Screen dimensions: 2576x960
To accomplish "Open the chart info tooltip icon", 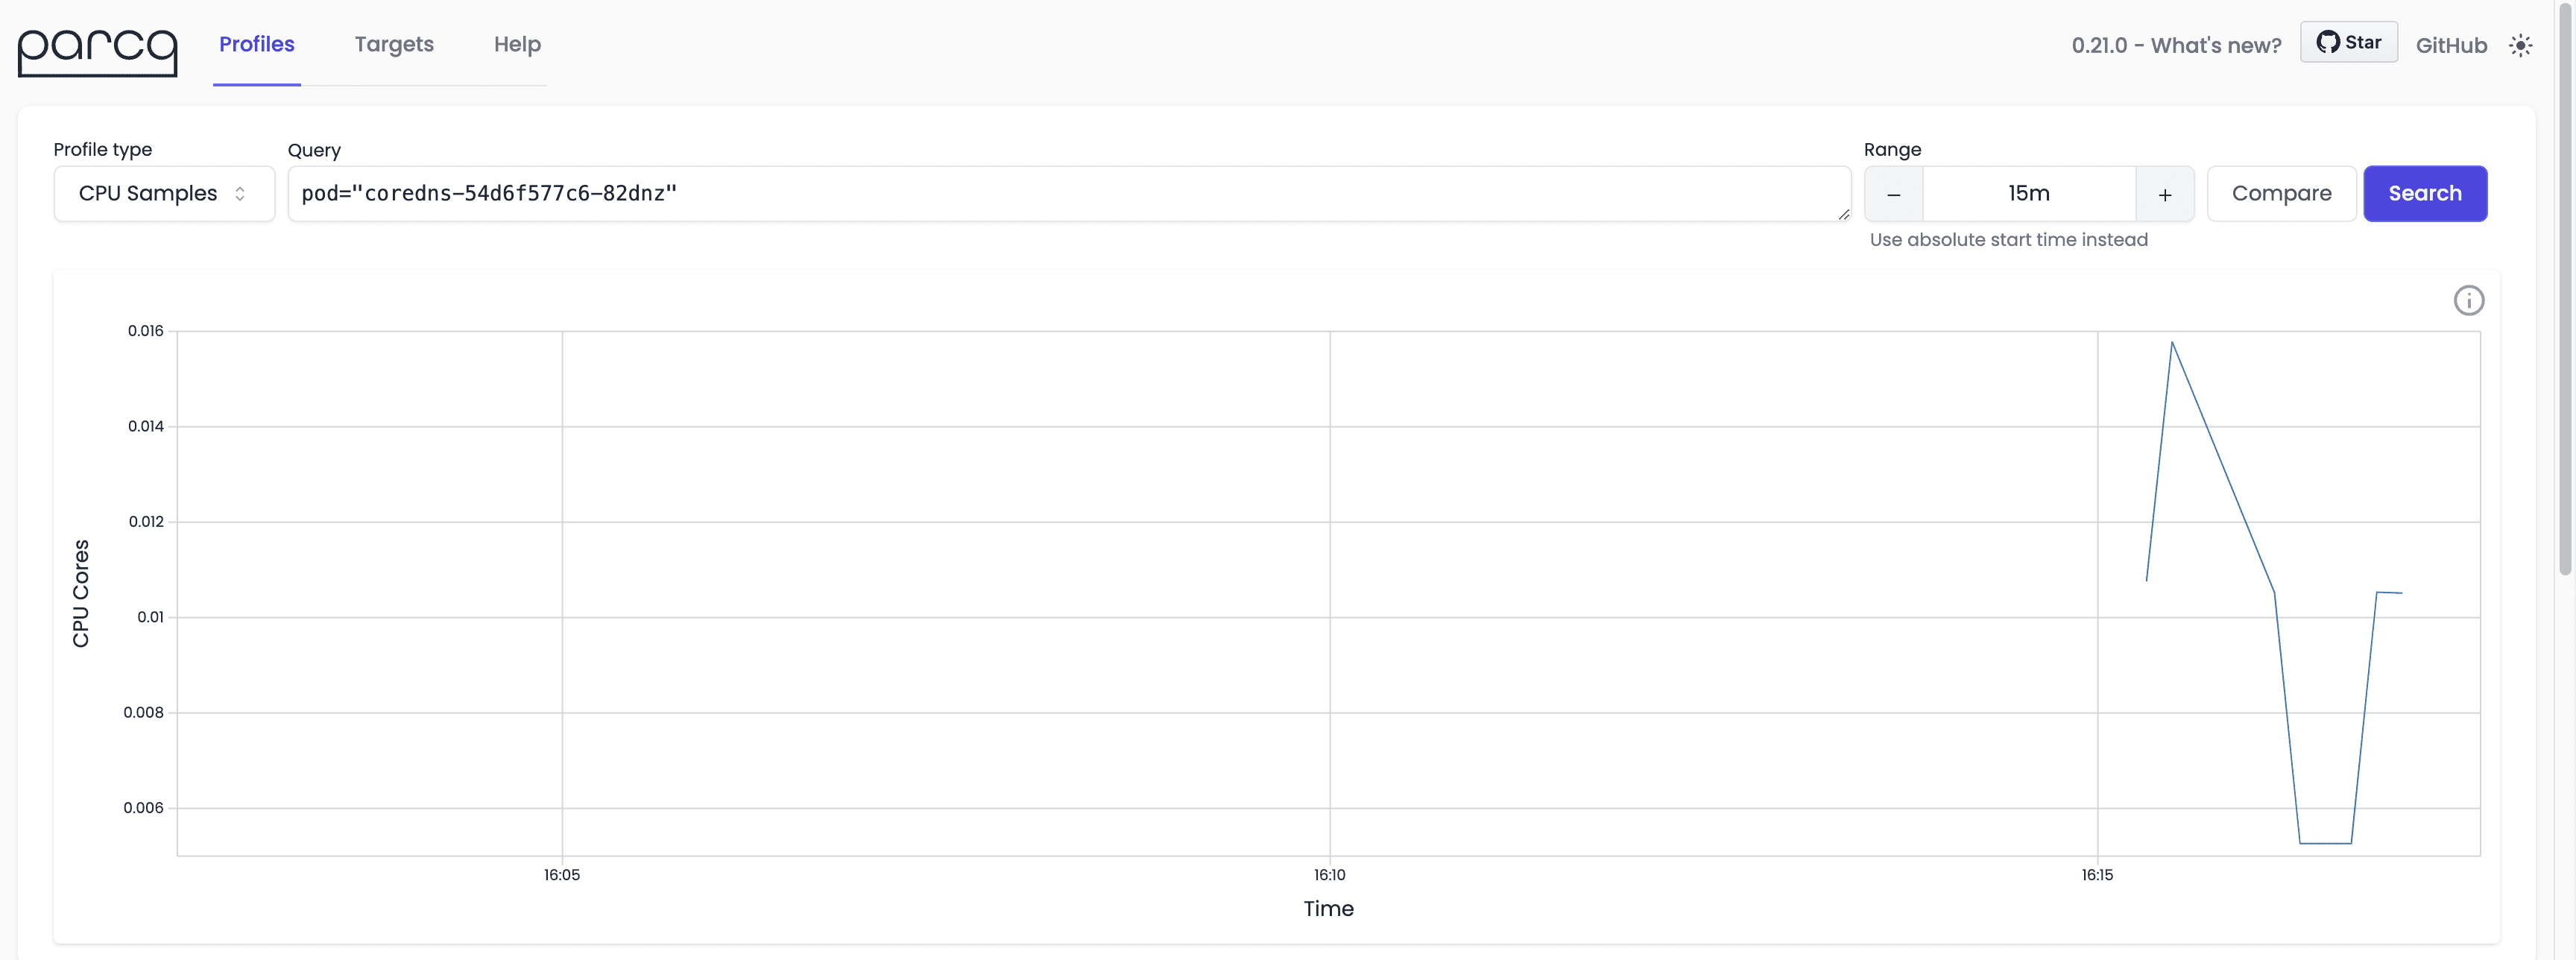I will click(x=2469, y=300).
